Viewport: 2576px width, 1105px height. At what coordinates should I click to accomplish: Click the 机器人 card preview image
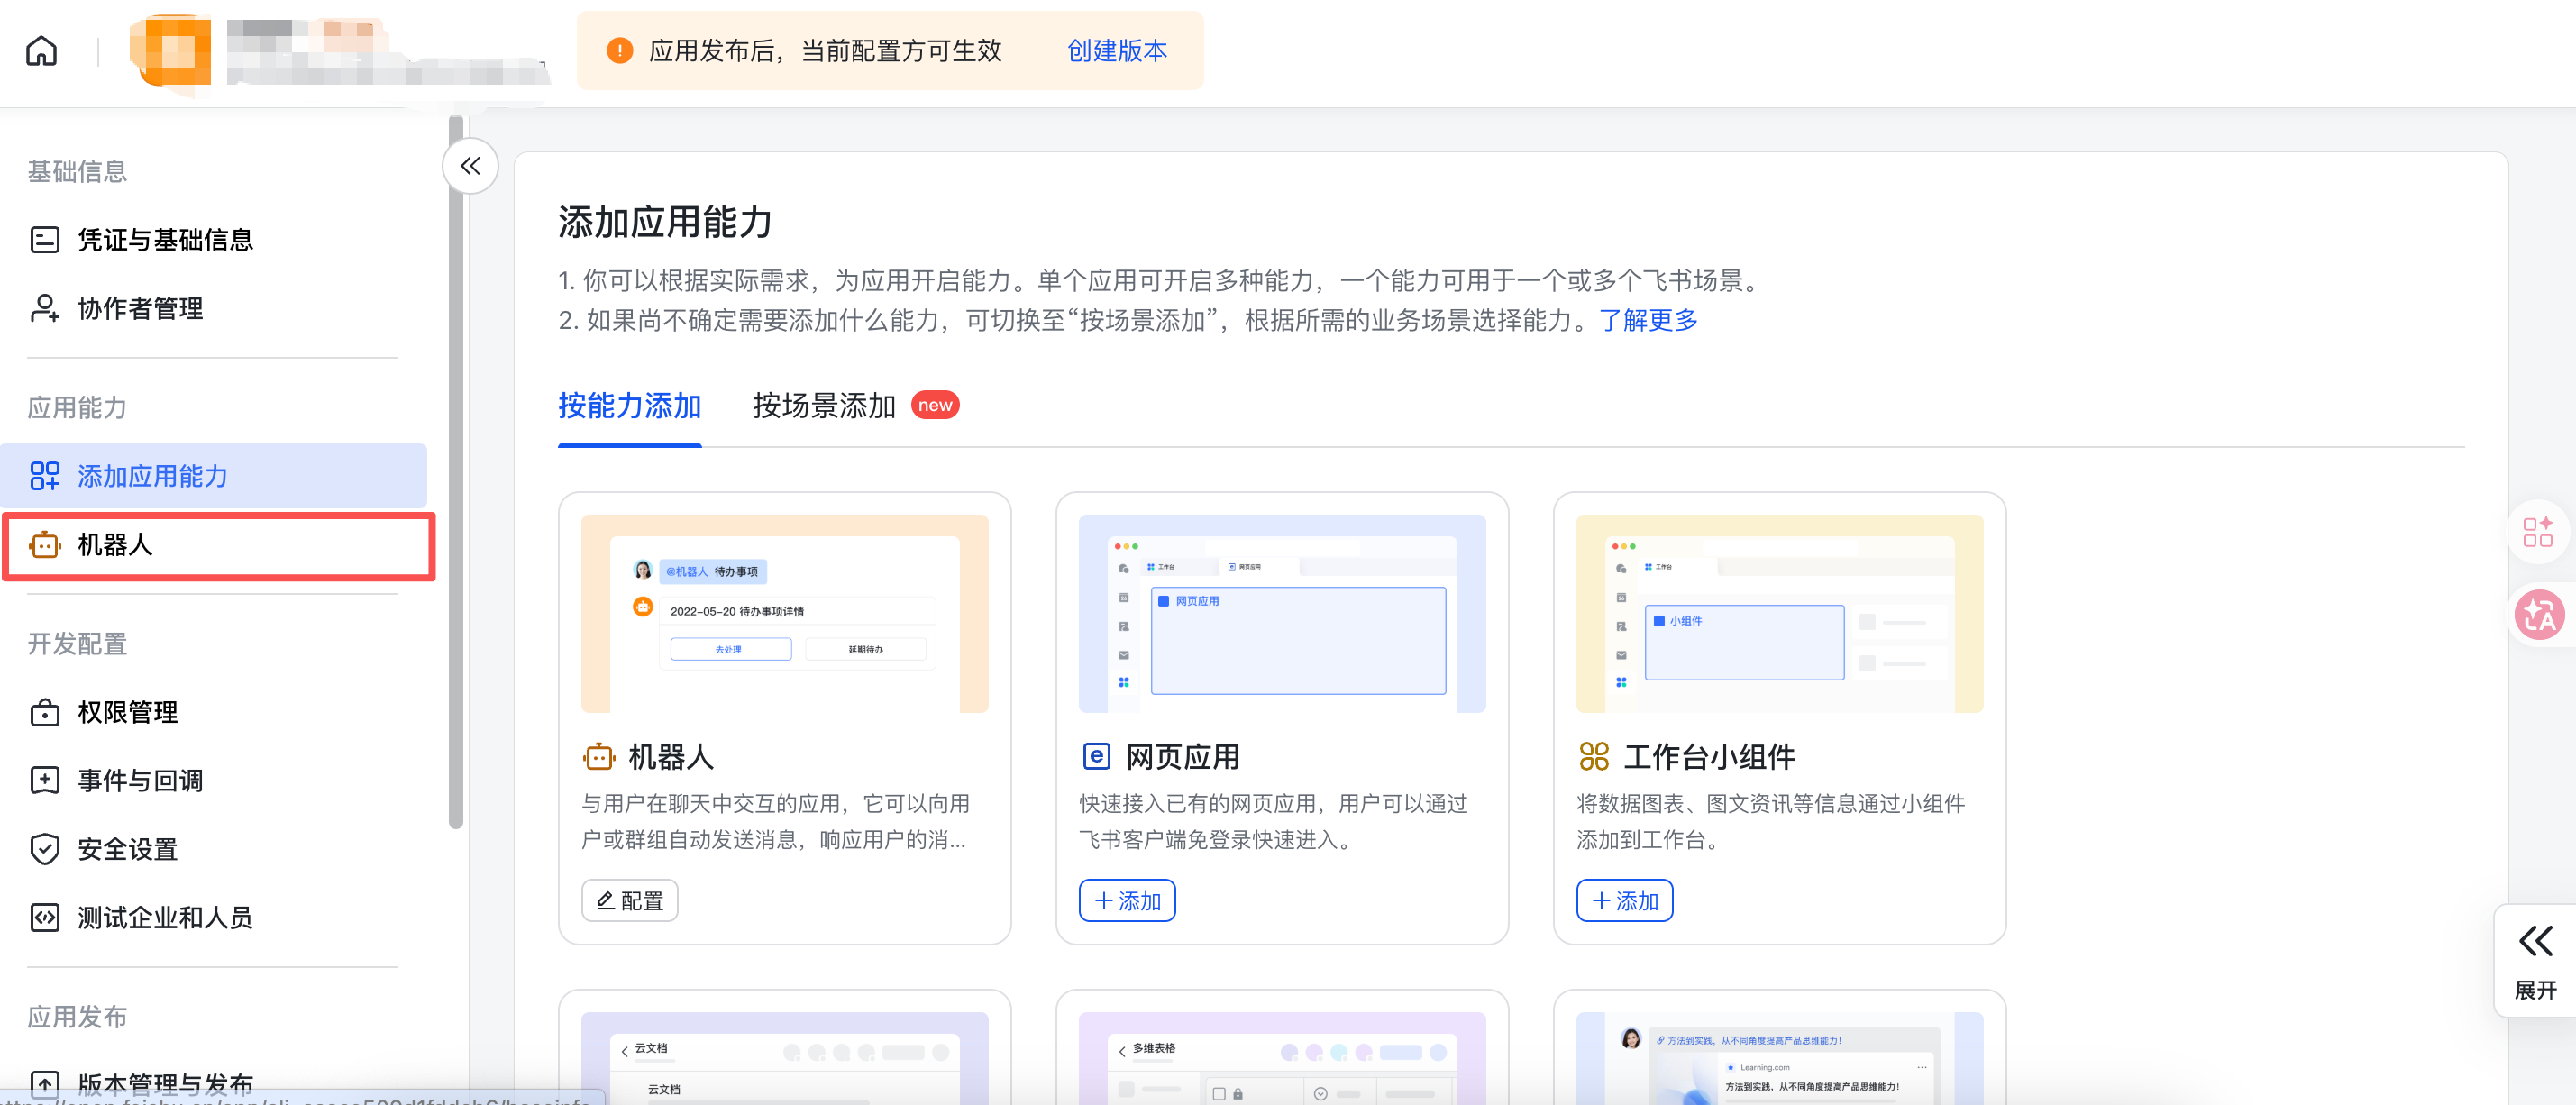coord(784,613)
